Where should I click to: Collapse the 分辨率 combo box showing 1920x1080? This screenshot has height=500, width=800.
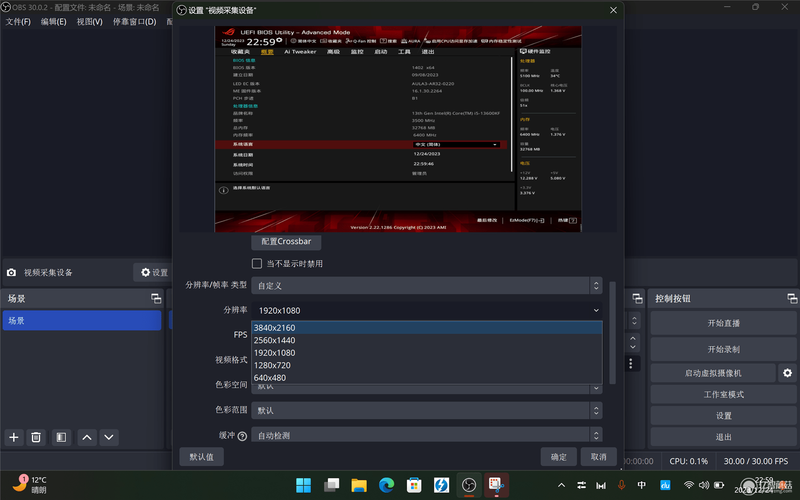pos(427,310)
